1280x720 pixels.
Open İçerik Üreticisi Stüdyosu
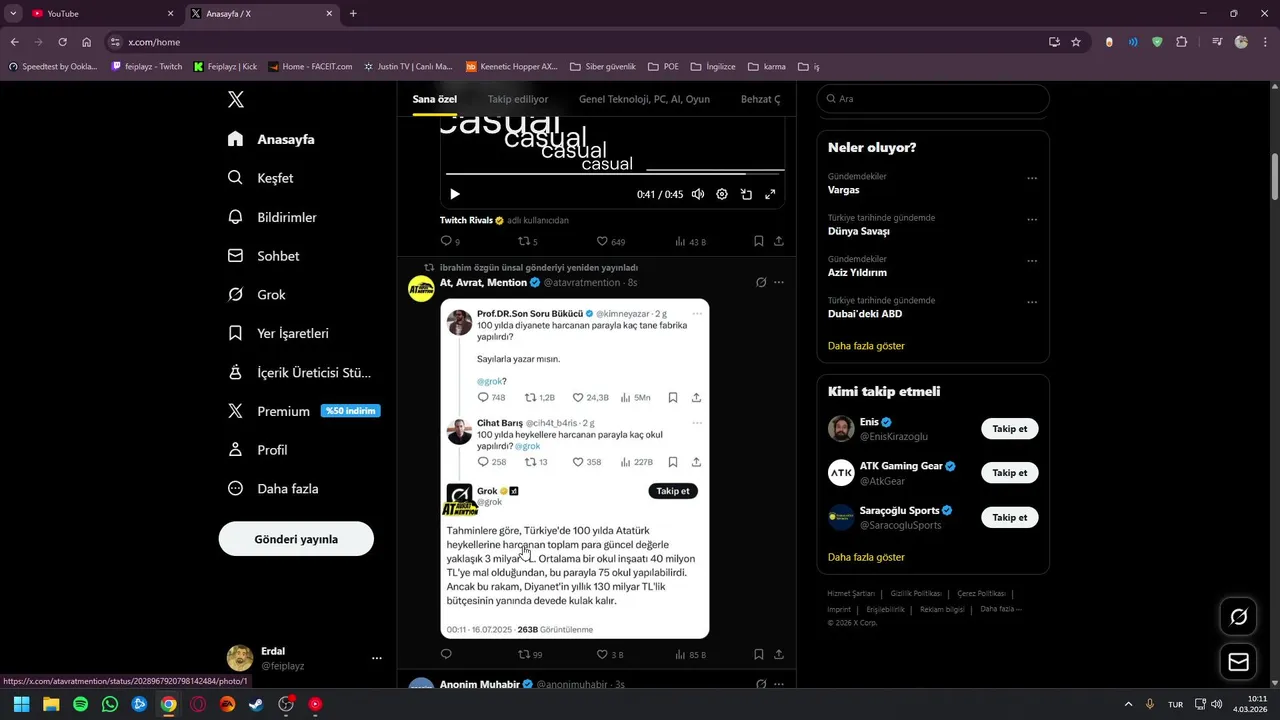(x=299, y=372)
